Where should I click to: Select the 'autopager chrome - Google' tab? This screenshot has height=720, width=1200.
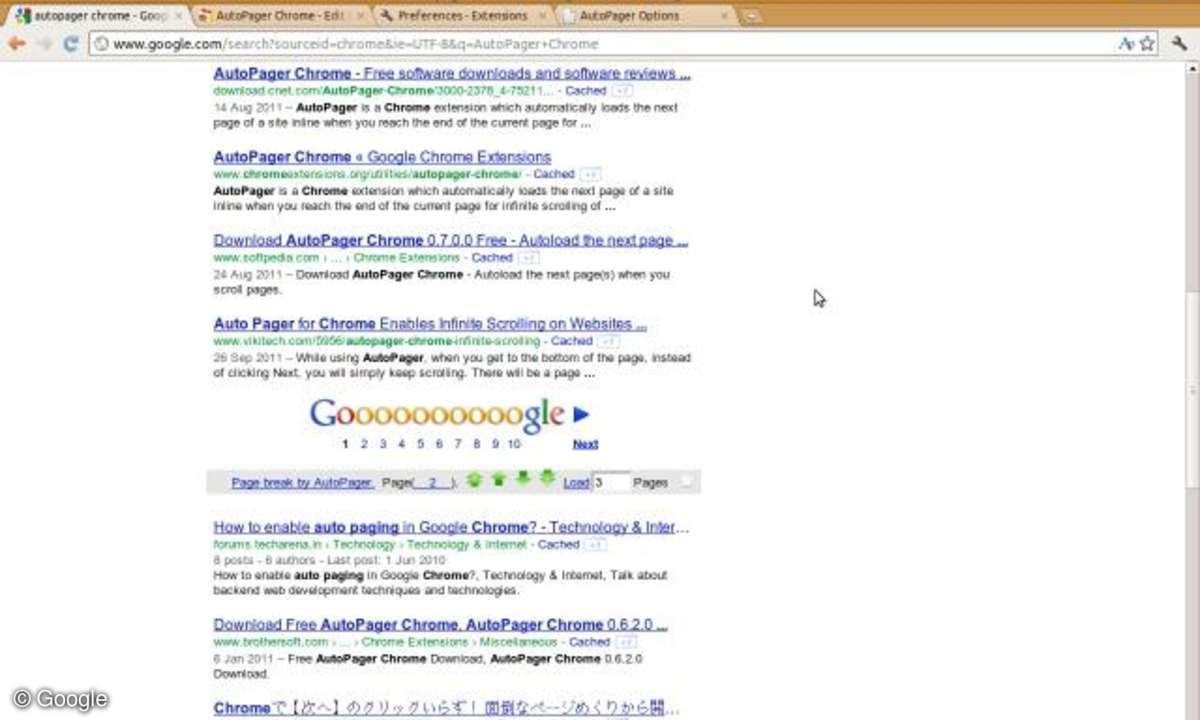pyautogui.click(x=98, y=16)
